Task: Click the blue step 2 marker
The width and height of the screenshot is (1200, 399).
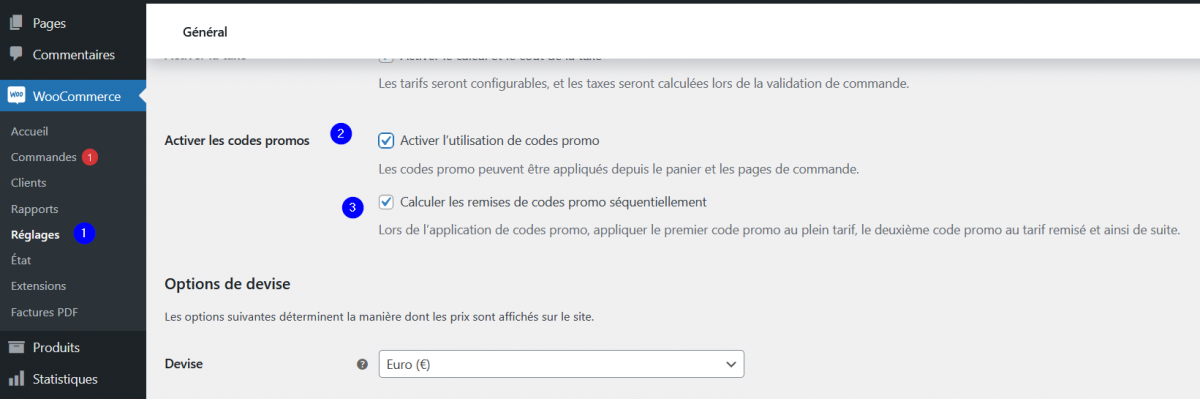Action: click(342, 133)
